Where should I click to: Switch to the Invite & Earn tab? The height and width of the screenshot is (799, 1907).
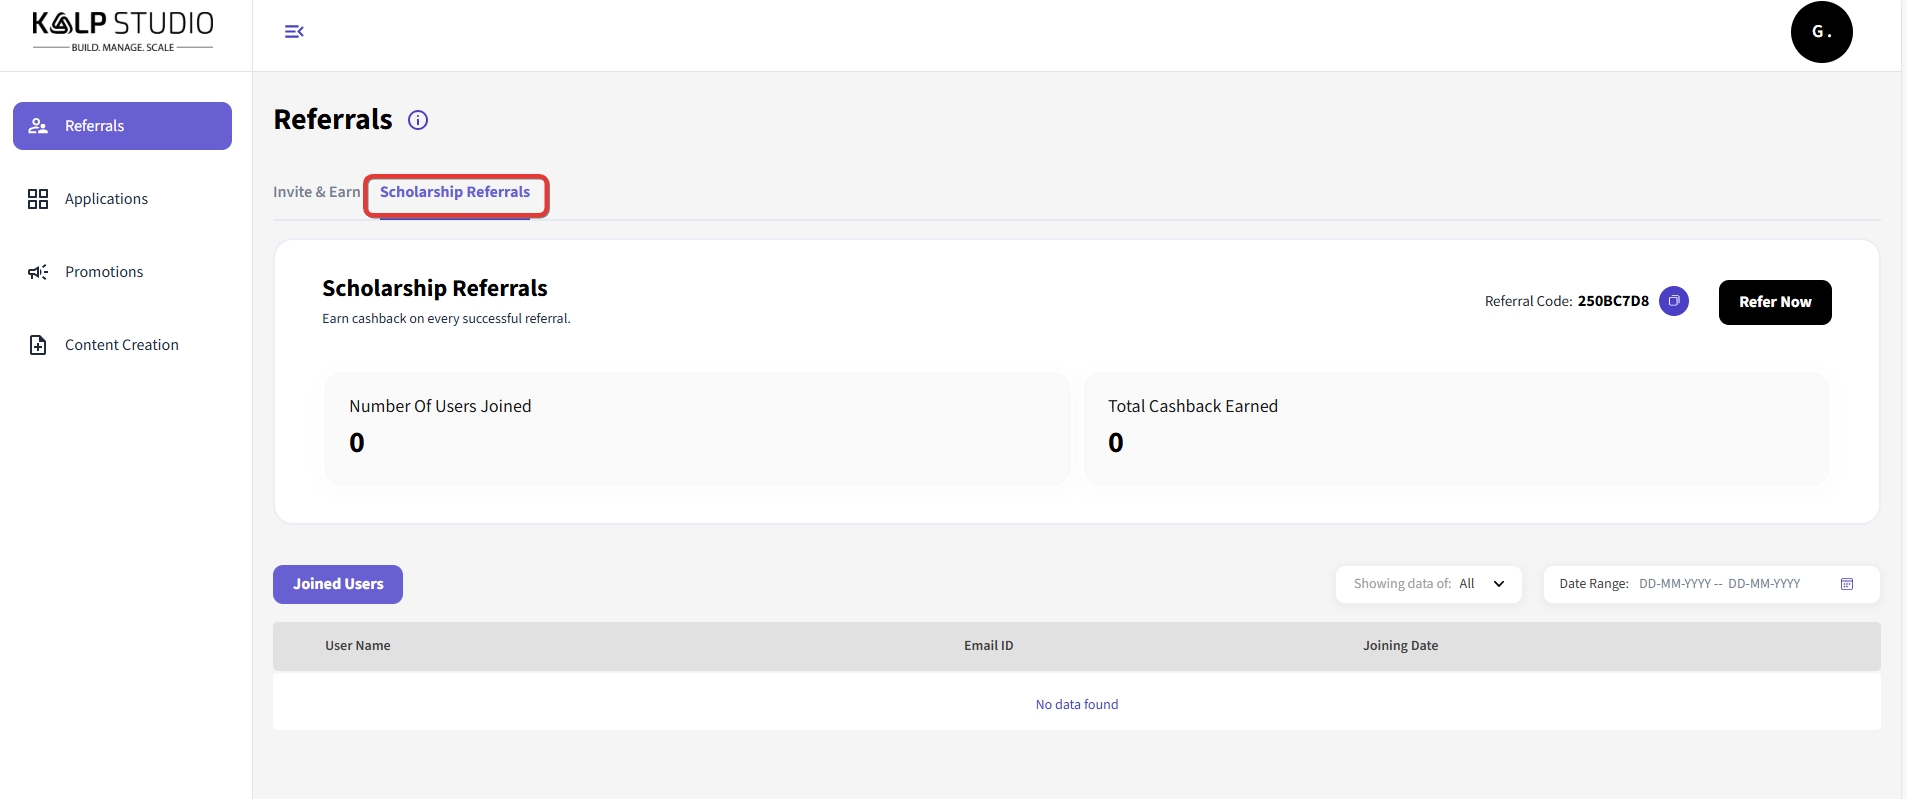tap(316, 192)
